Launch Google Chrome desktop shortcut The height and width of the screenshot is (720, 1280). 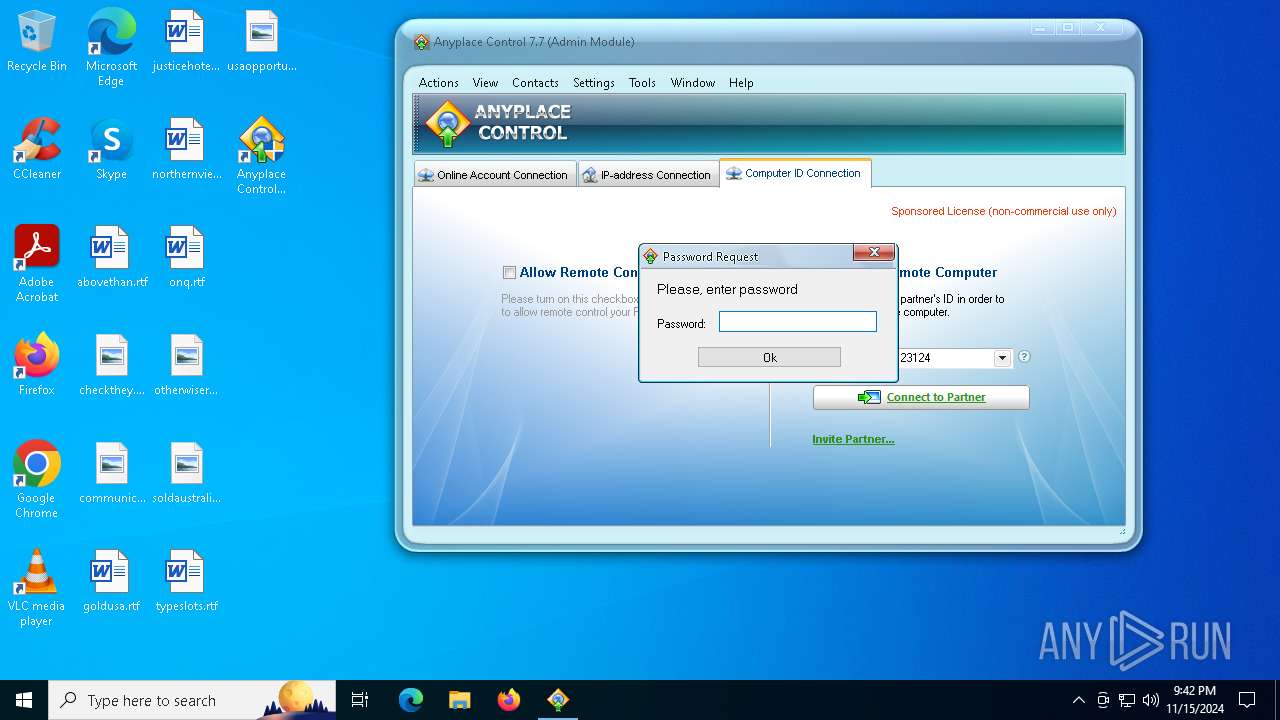(x=37, y=480)
